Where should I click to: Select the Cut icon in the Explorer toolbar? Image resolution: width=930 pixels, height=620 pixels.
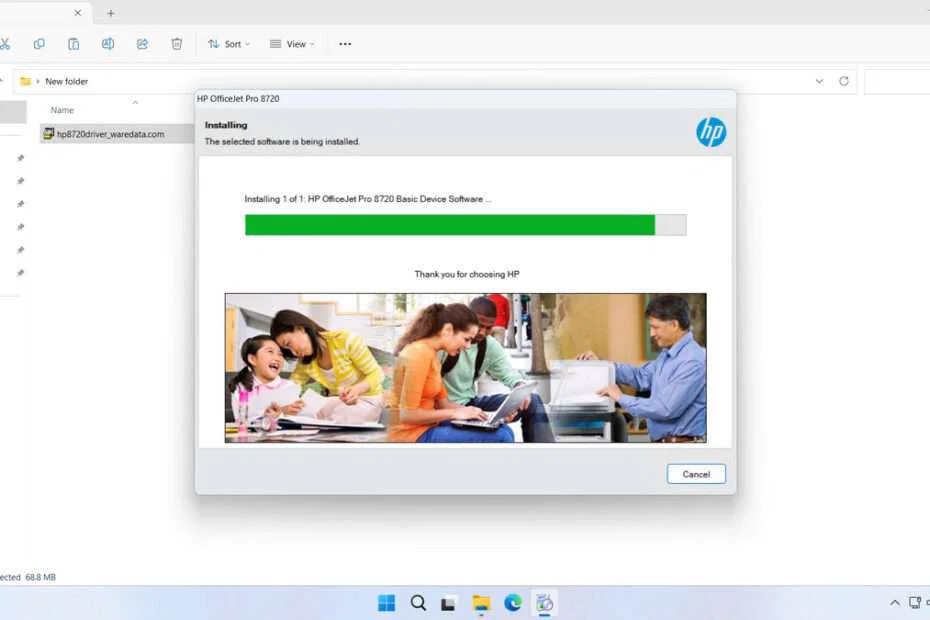(5, 44)
